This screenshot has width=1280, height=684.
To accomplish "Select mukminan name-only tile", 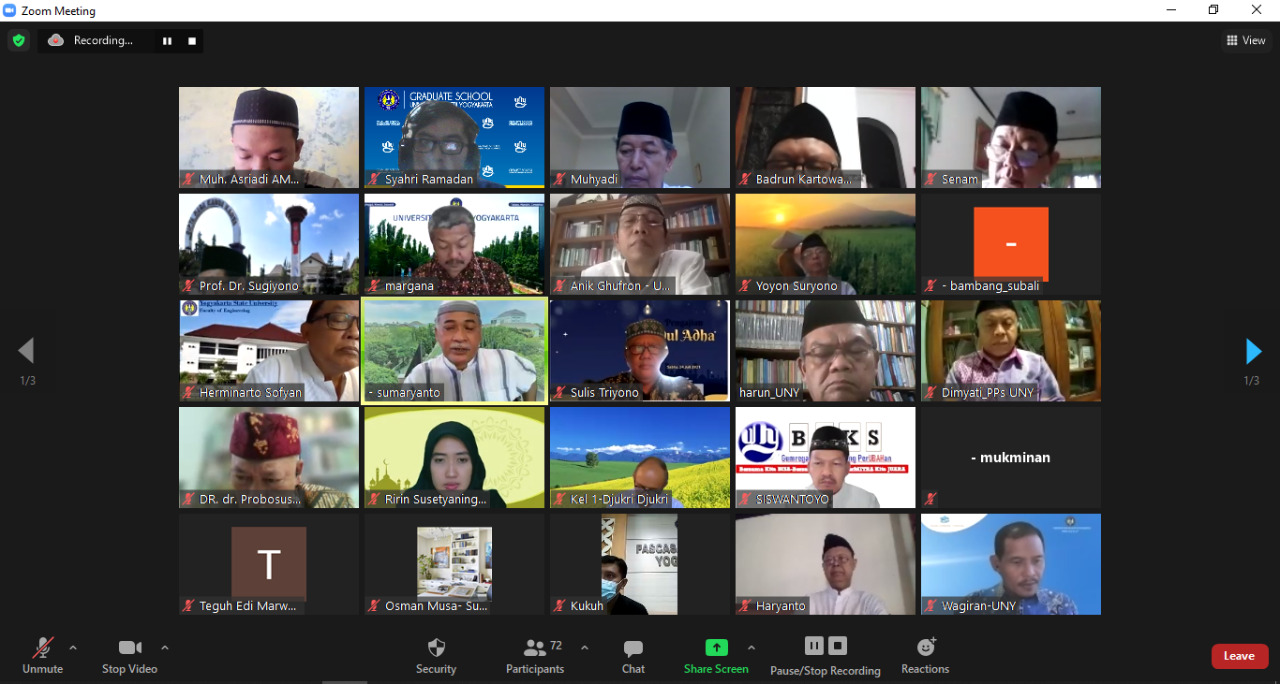I will (x=1011, y=457).
